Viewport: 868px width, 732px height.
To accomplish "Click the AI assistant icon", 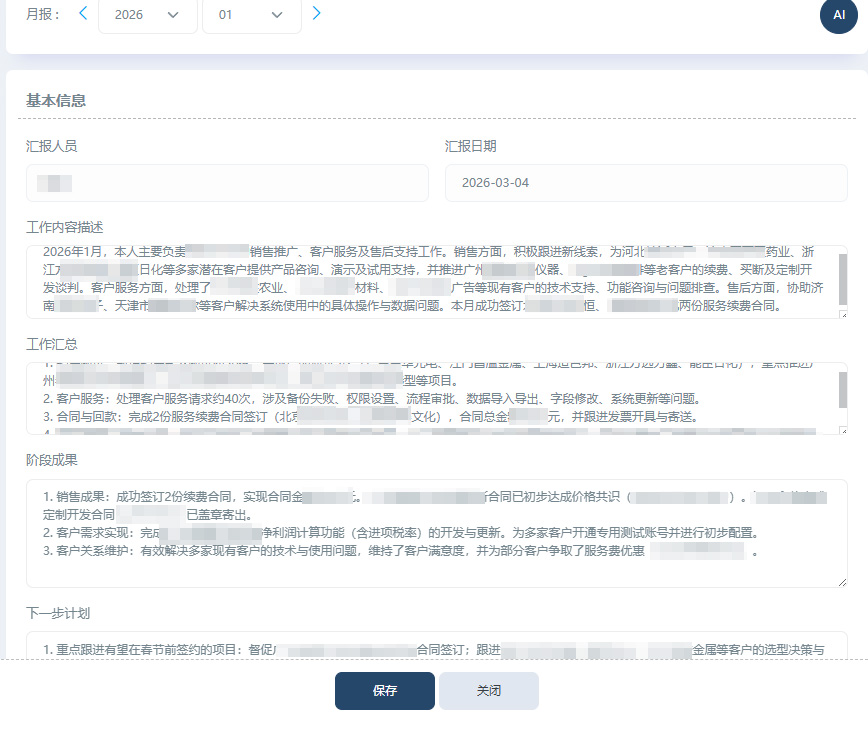I will click(x=838, y=16).
